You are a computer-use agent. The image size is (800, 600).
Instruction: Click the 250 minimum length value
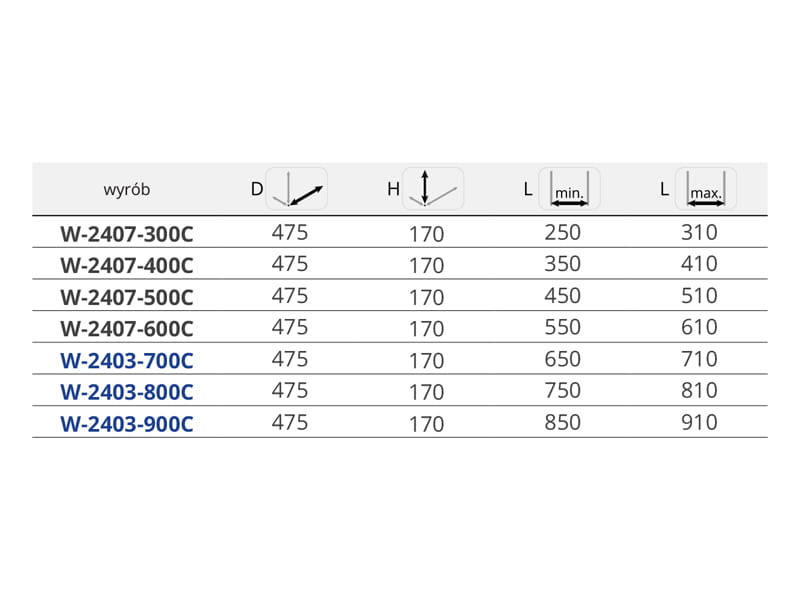[563, 233]
